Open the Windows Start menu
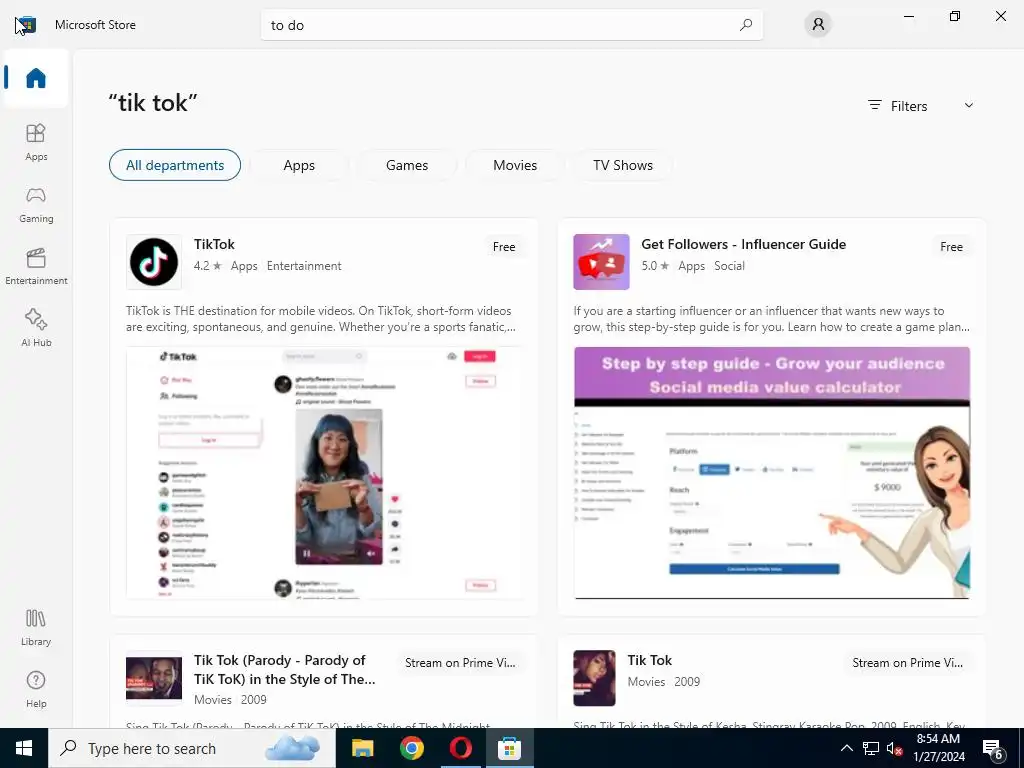Image resolution: width=1024 pixels, height=768 pixels. click(24, 748)
